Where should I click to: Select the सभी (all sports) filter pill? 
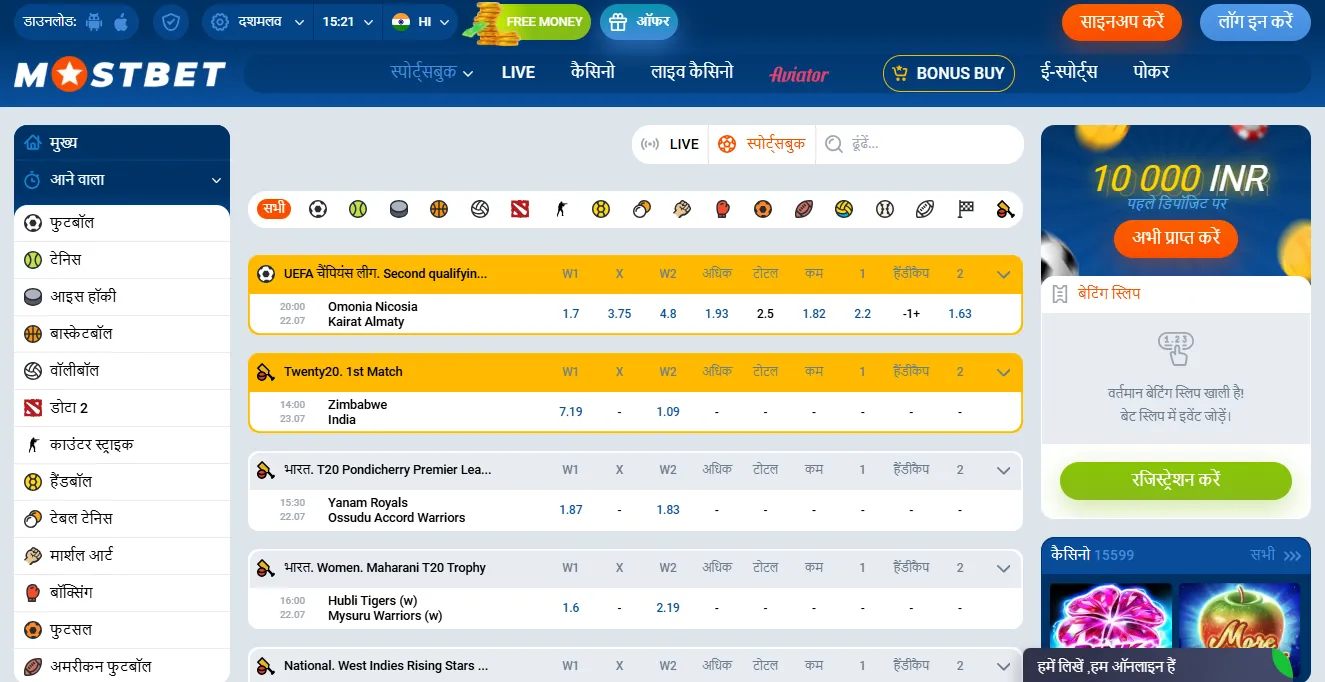tap(274, 208)
